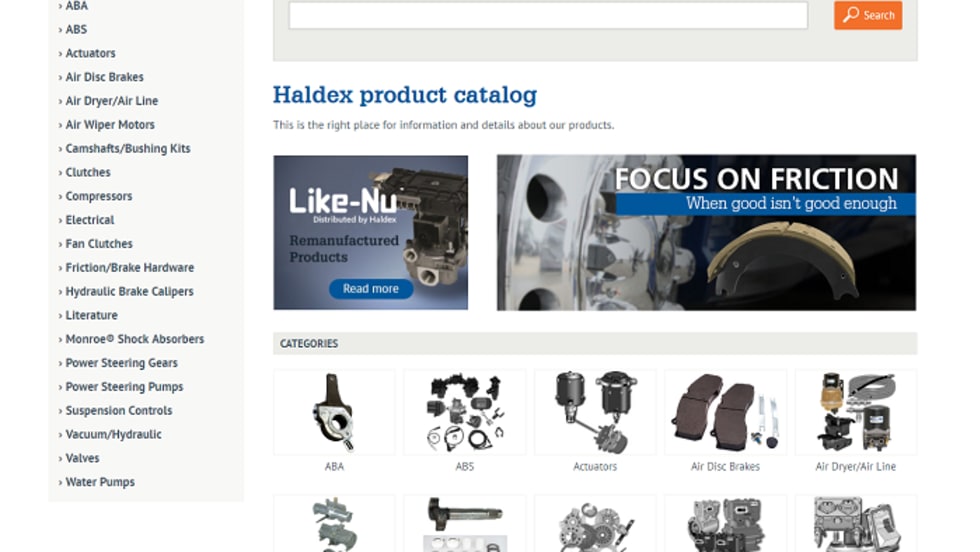Select Monroe Shock Absorbers in sidebar
The height and width of the screenshot is (552, 980).
coord(135,339)
